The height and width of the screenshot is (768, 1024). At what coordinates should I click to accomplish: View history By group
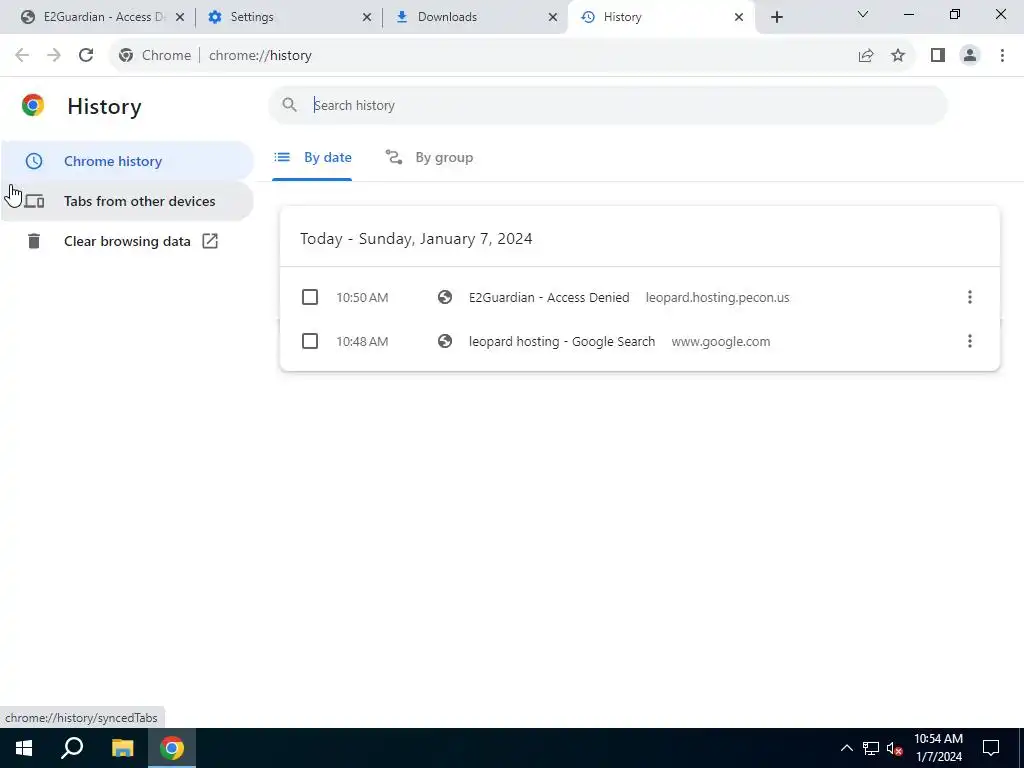click(x=429, y=157)
